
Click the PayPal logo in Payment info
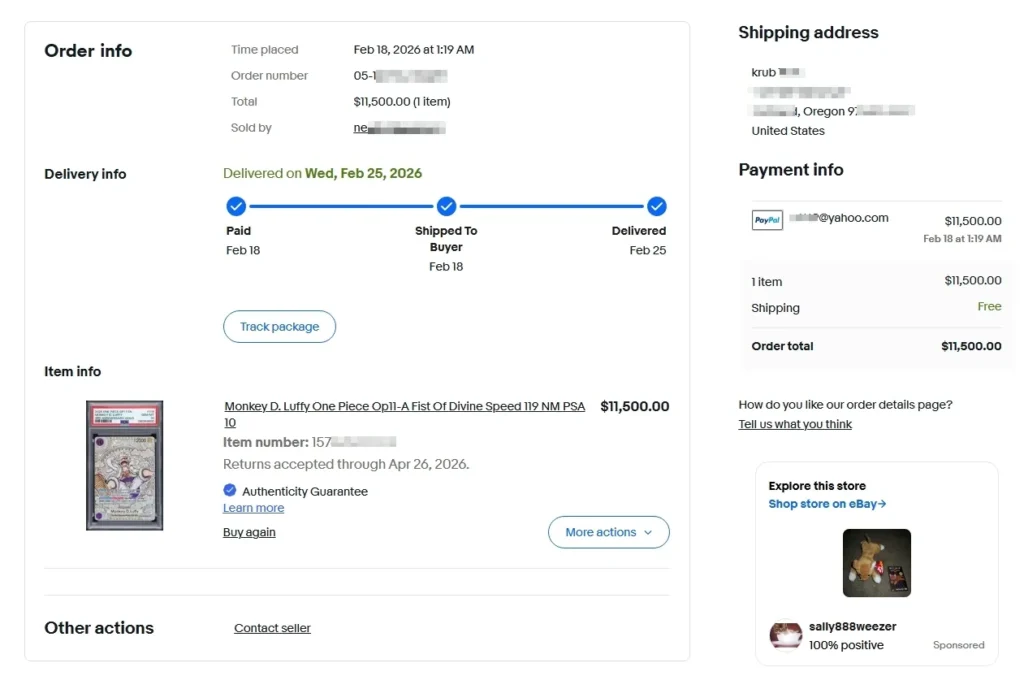pos(767,220)
